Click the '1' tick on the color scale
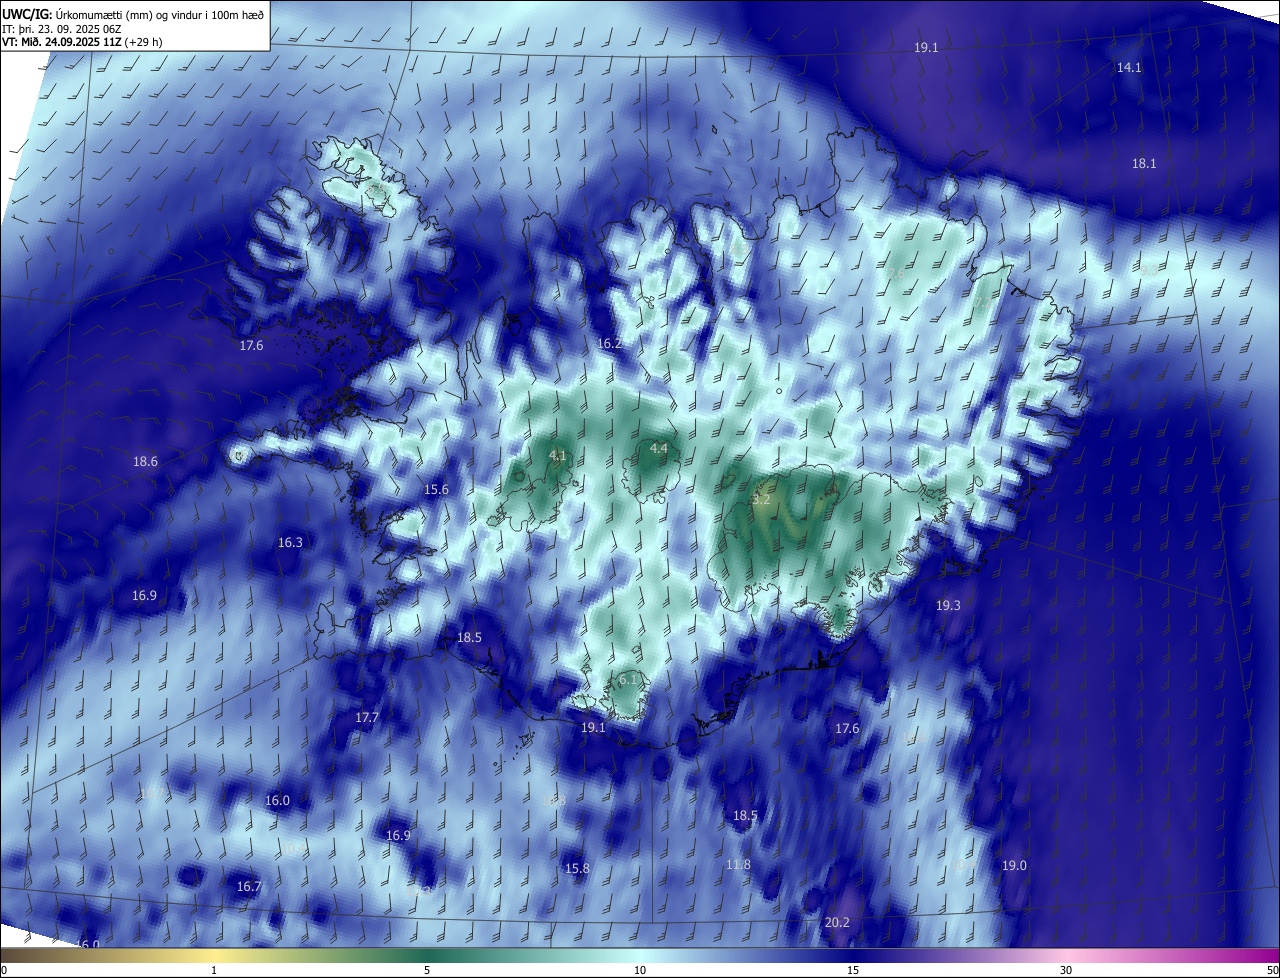The width and height of the screenshot is (1280, 978). (x=214, y=970)
